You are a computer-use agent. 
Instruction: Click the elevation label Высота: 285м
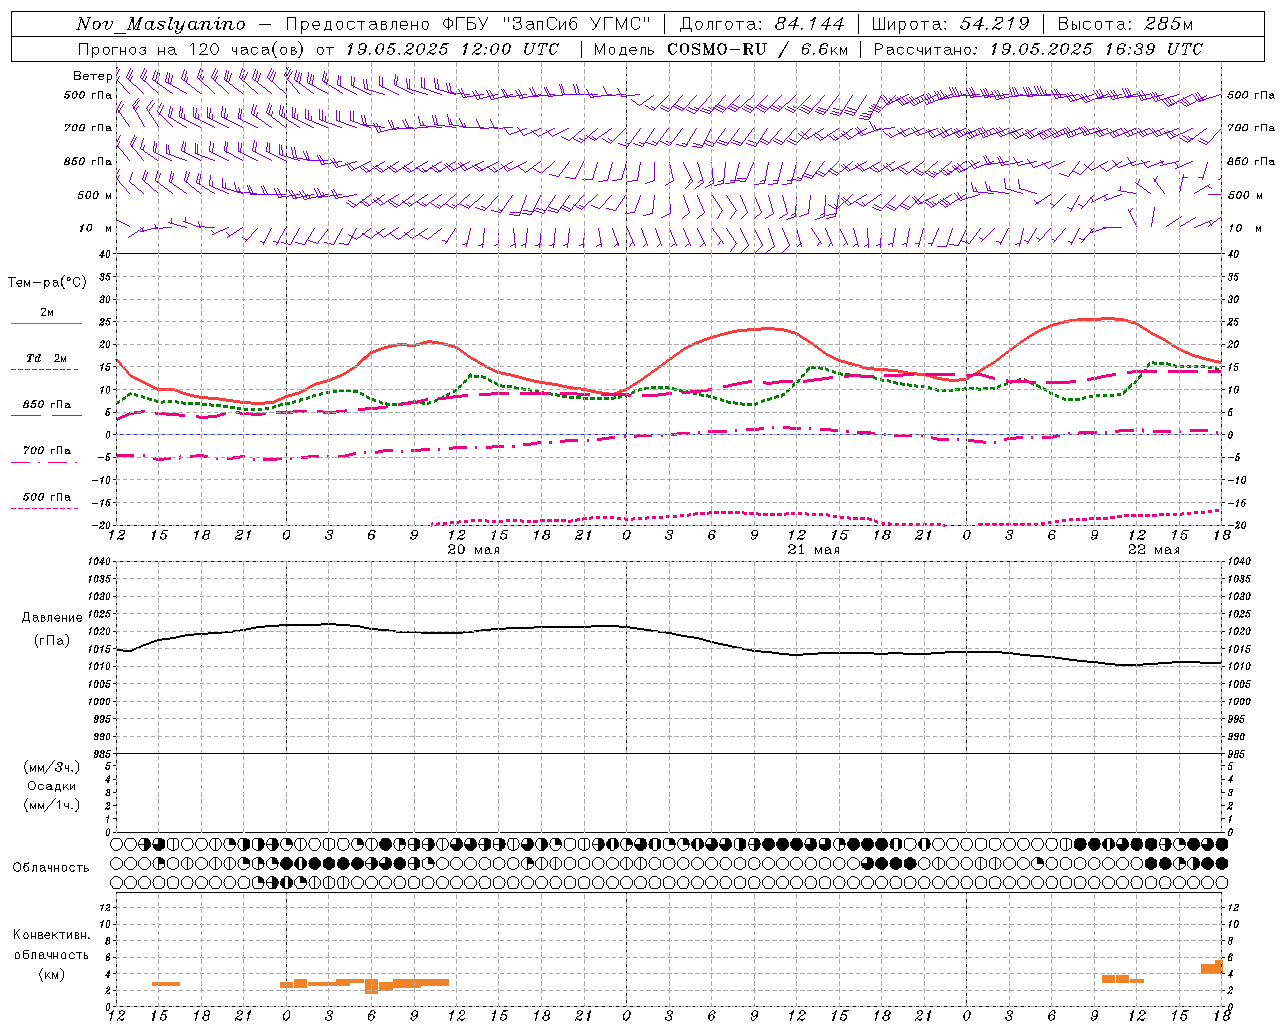coord(1125,24)
